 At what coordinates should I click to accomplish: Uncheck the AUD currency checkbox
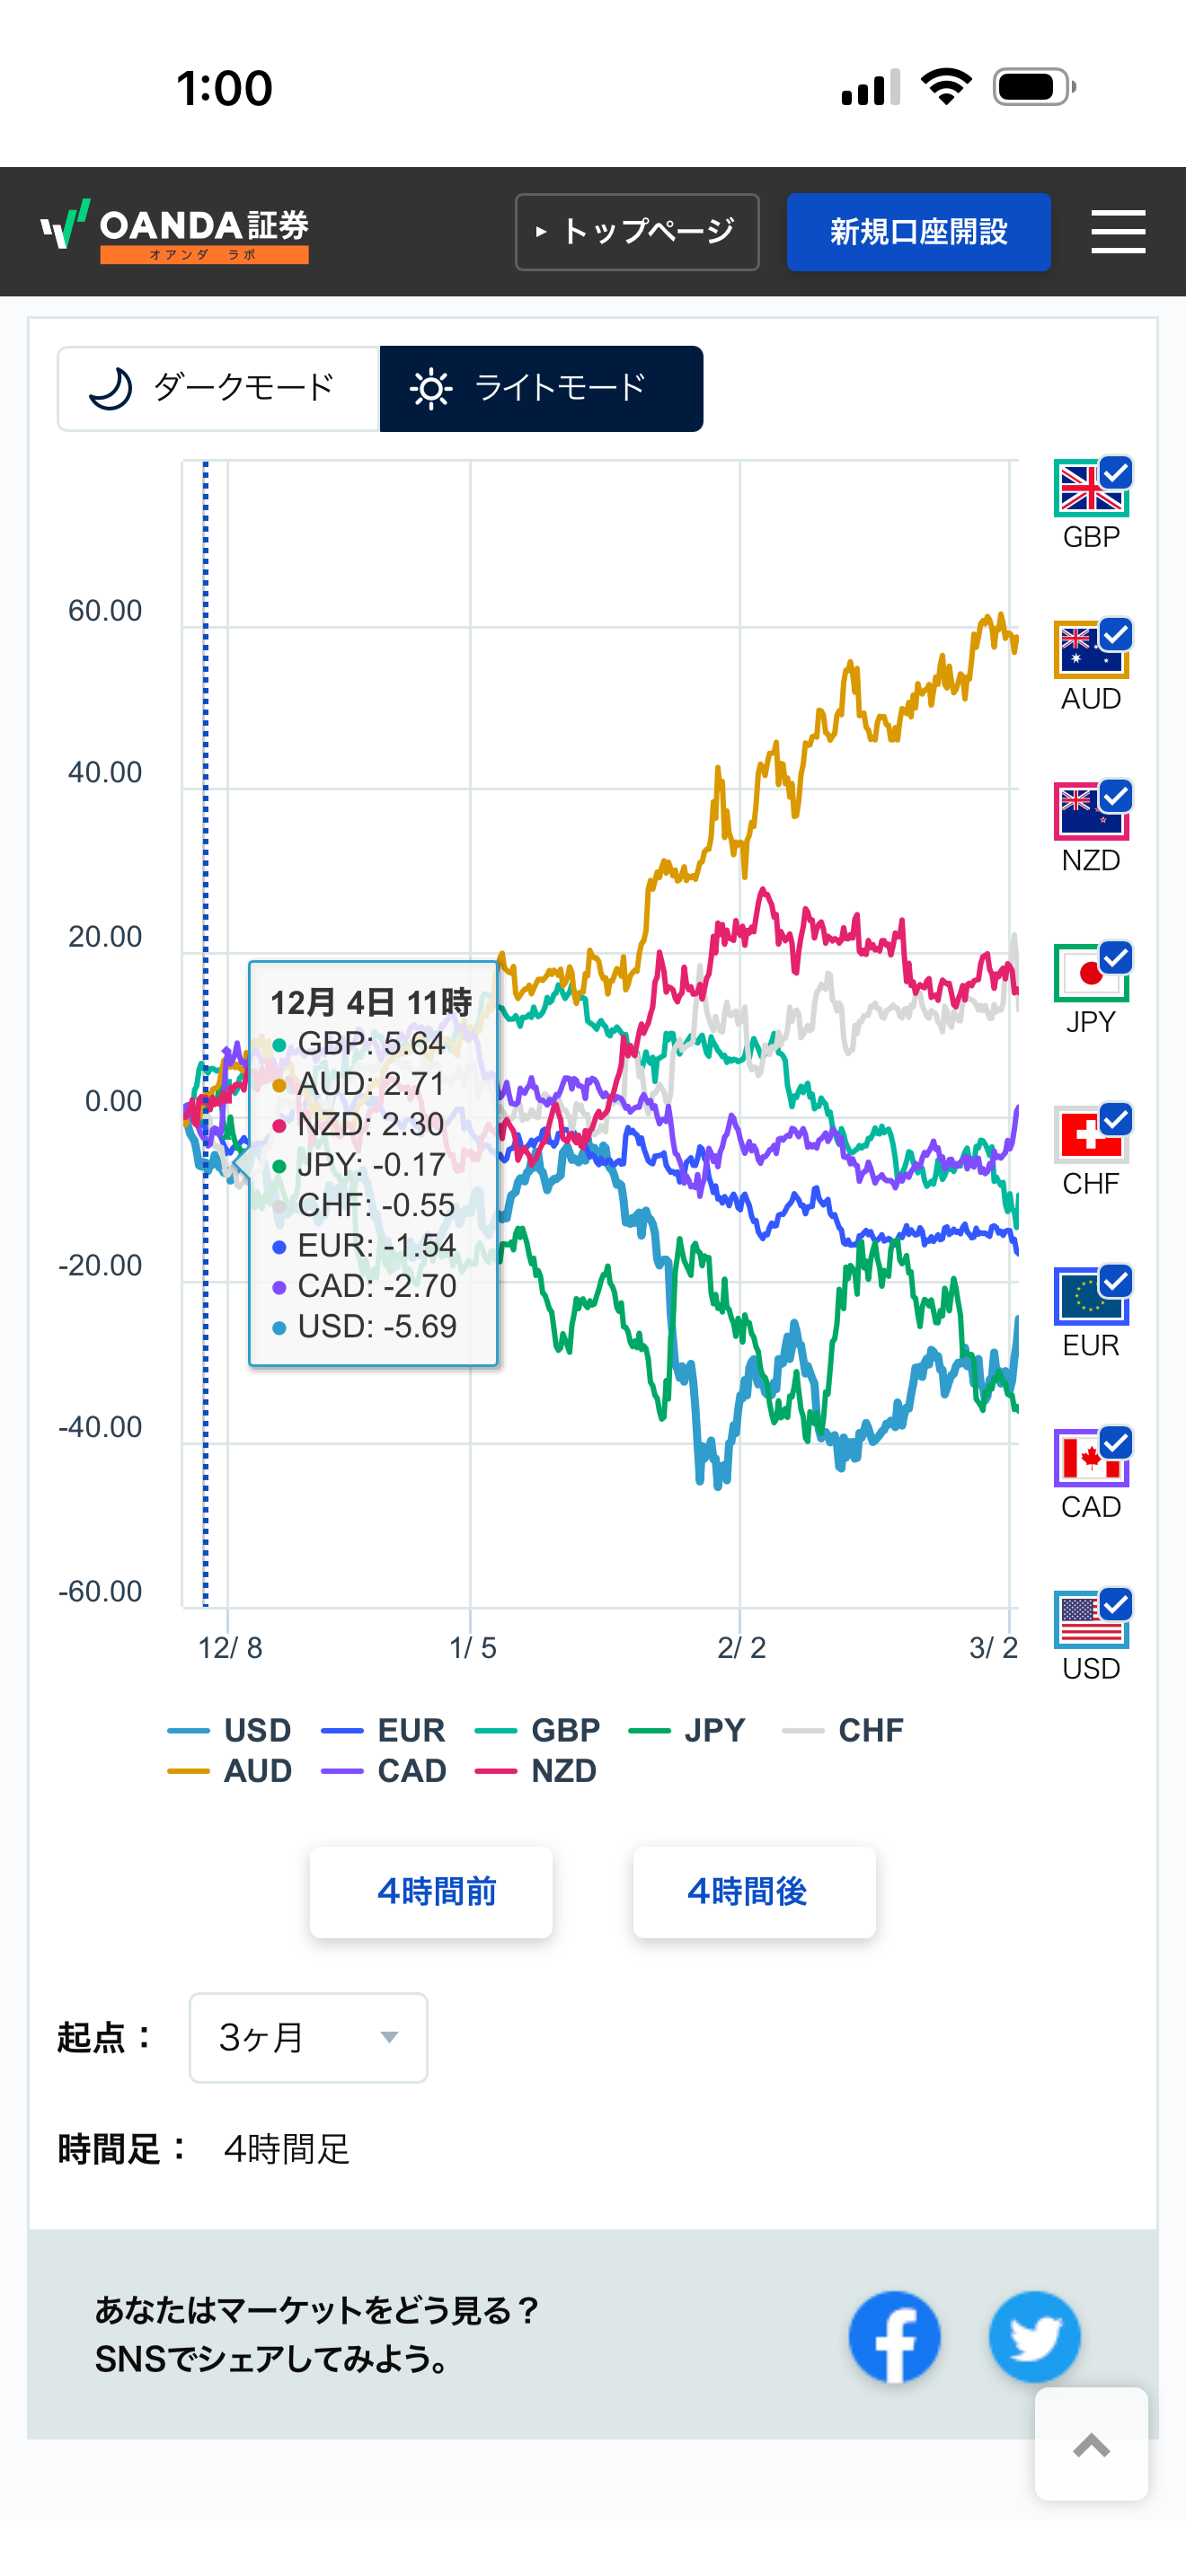click(1116, 634)
